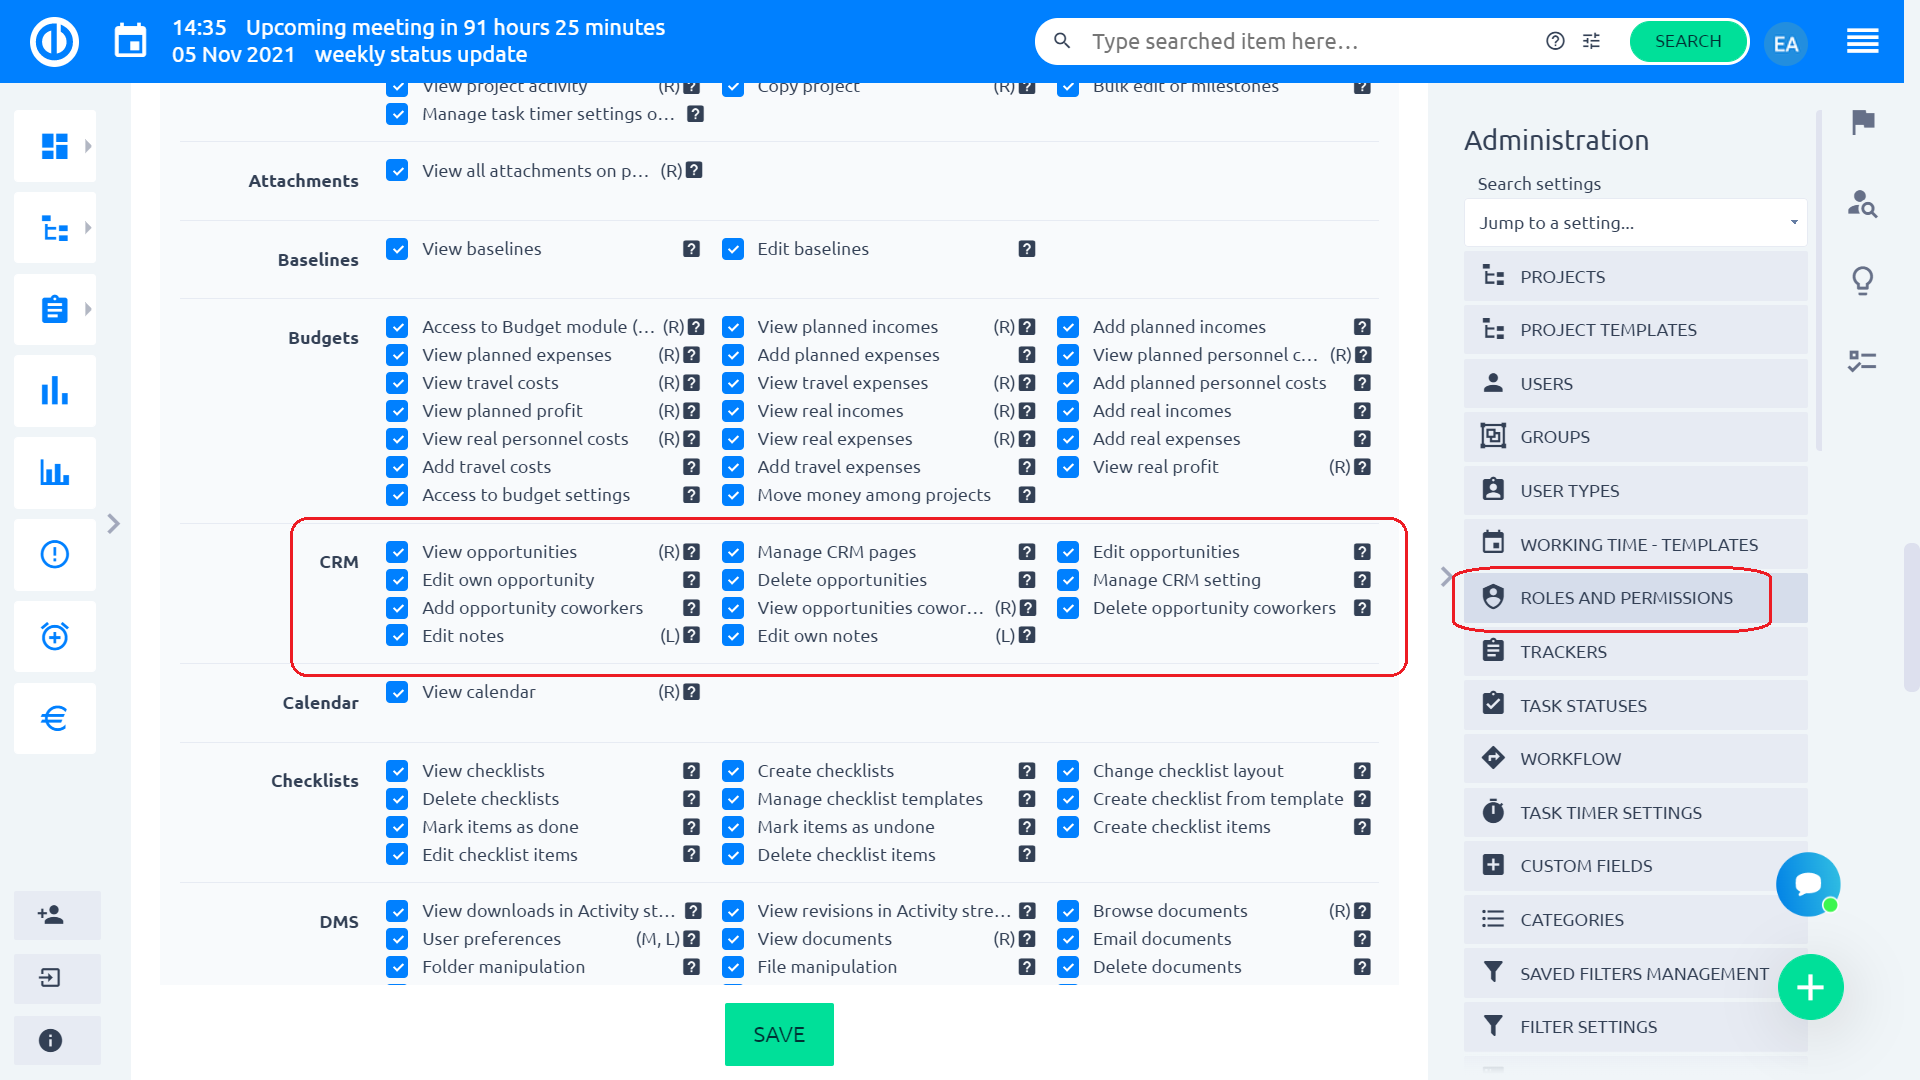Open WORKING TIME - TEMPLATES item
The image size is (1920, 1080).
(x=1635, y=545)
